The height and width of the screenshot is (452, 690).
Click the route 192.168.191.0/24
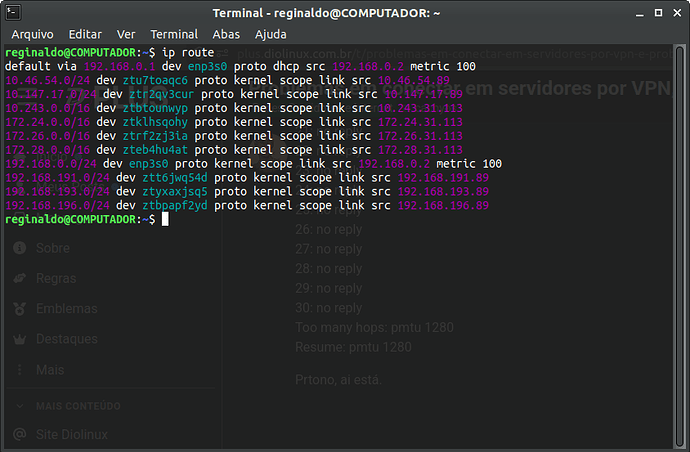click(57, 178)
